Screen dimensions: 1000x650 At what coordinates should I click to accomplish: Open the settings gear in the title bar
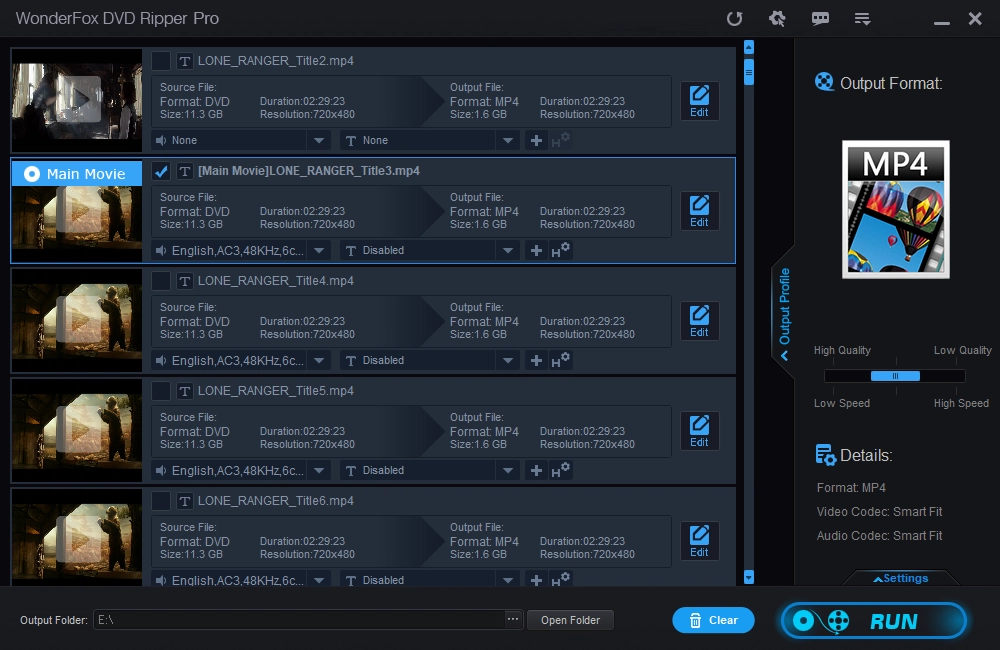[776, 19]
